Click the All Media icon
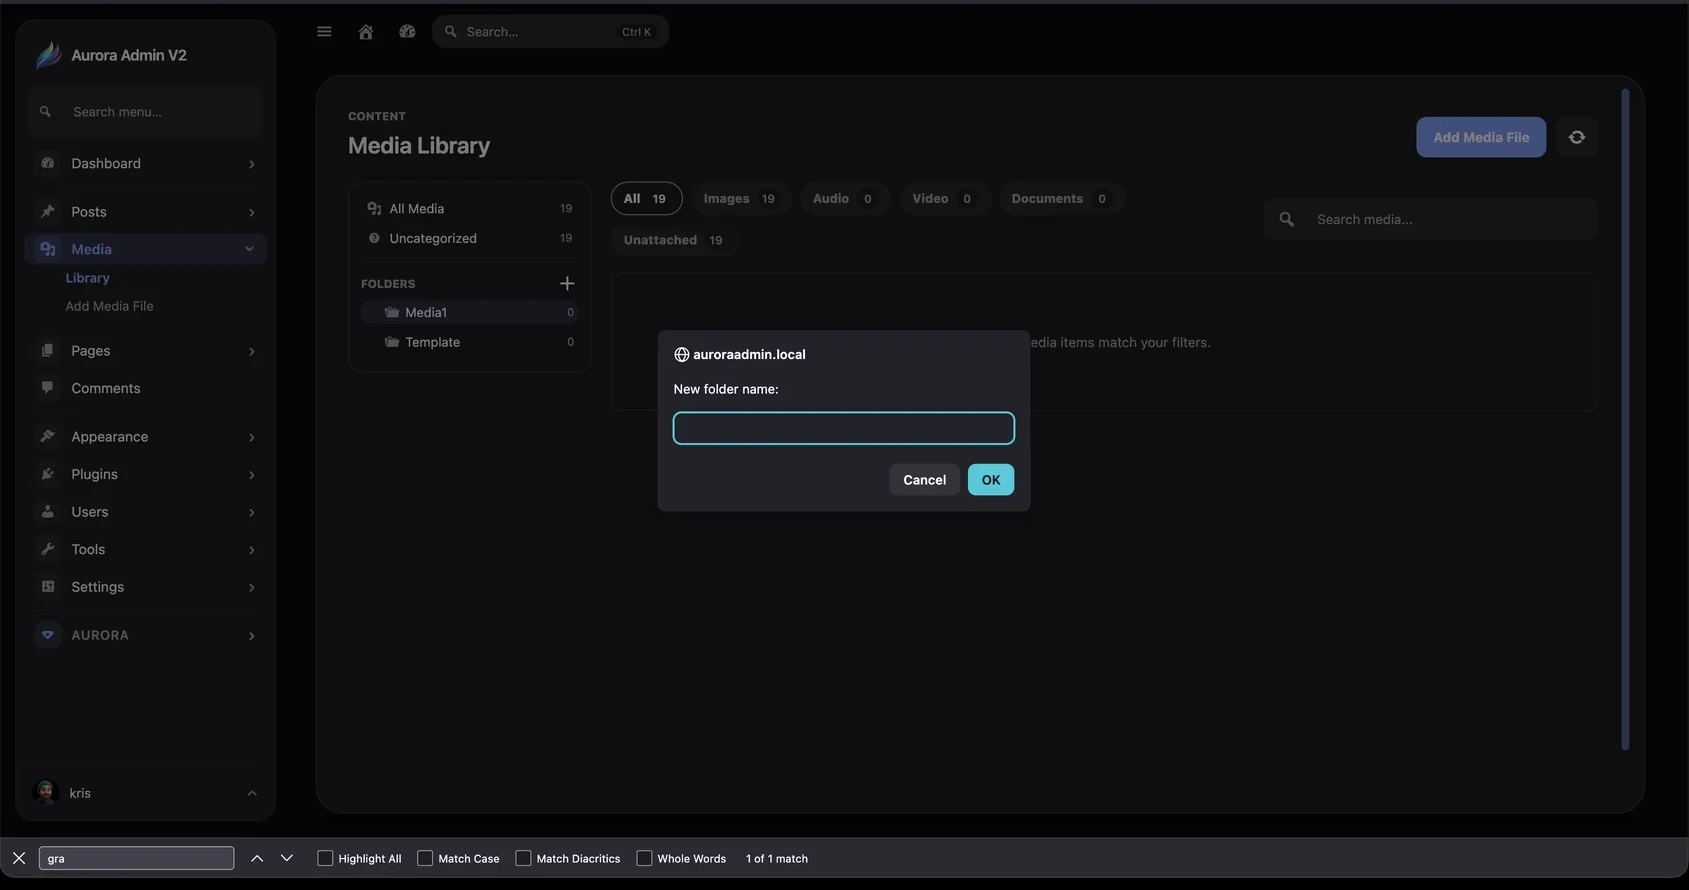The height and width of the screenshot is (890, 1689). 374,208
